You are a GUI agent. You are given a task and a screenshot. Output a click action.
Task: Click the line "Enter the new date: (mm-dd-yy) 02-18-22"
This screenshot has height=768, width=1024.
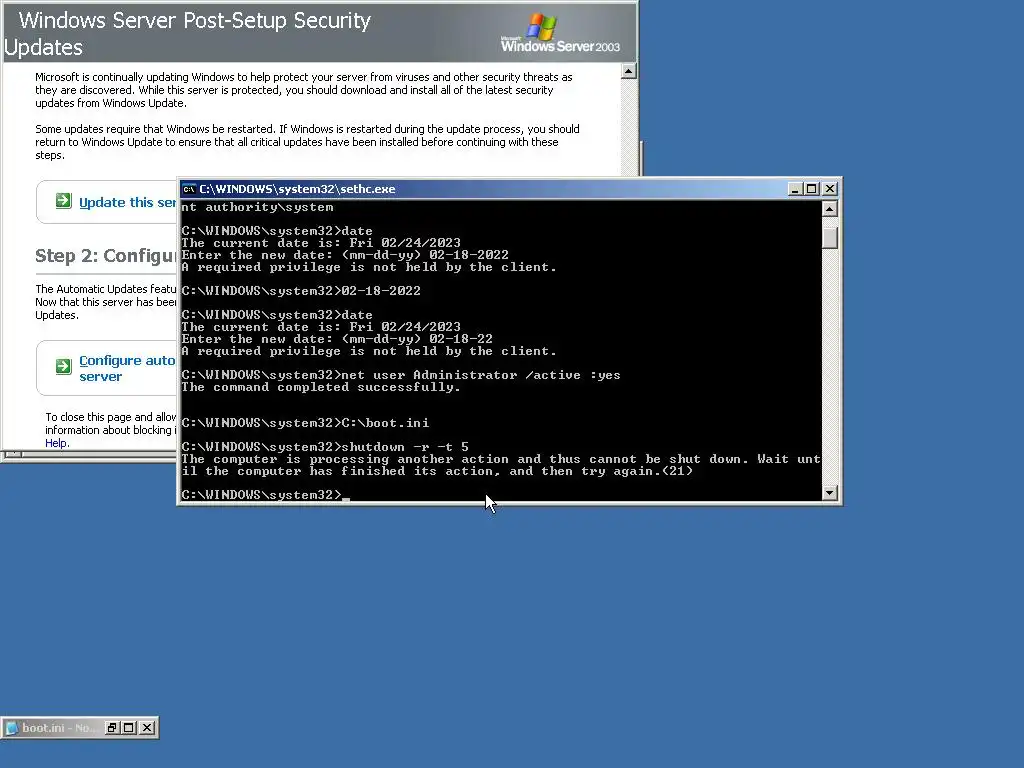click(337, 339)
